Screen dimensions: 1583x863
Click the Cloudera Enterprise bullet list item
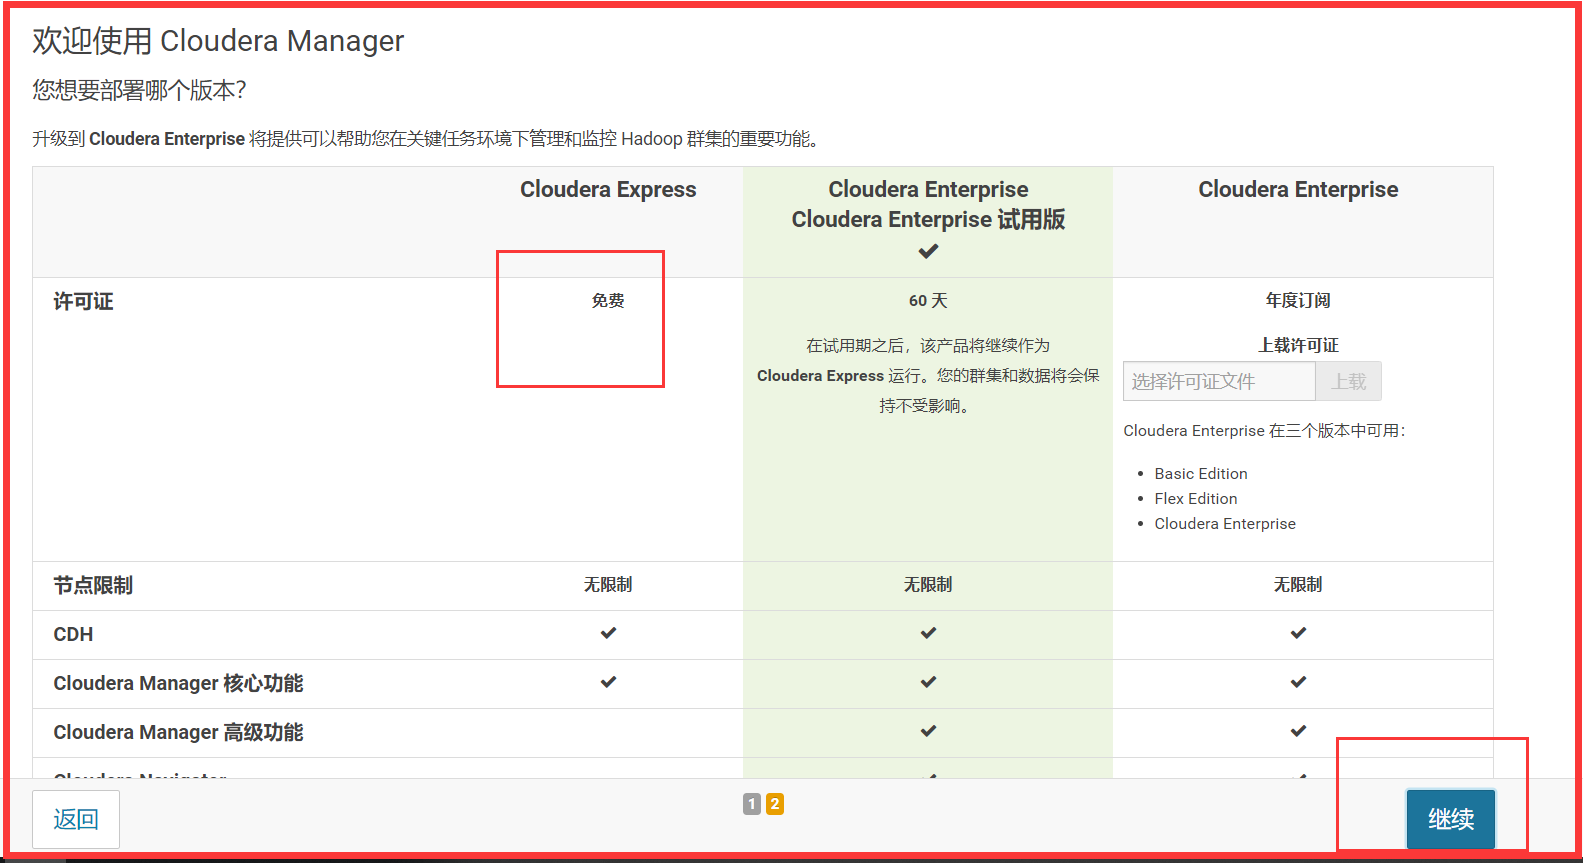pyautogui.click(x=1225, y=523)
